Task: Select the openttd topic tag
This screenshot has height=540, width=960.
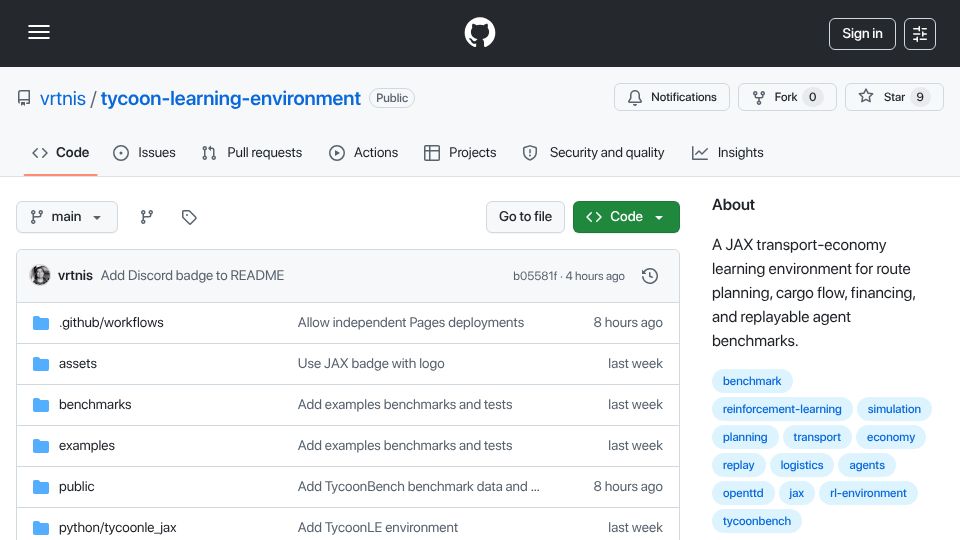Action: (x=743, y=493)
